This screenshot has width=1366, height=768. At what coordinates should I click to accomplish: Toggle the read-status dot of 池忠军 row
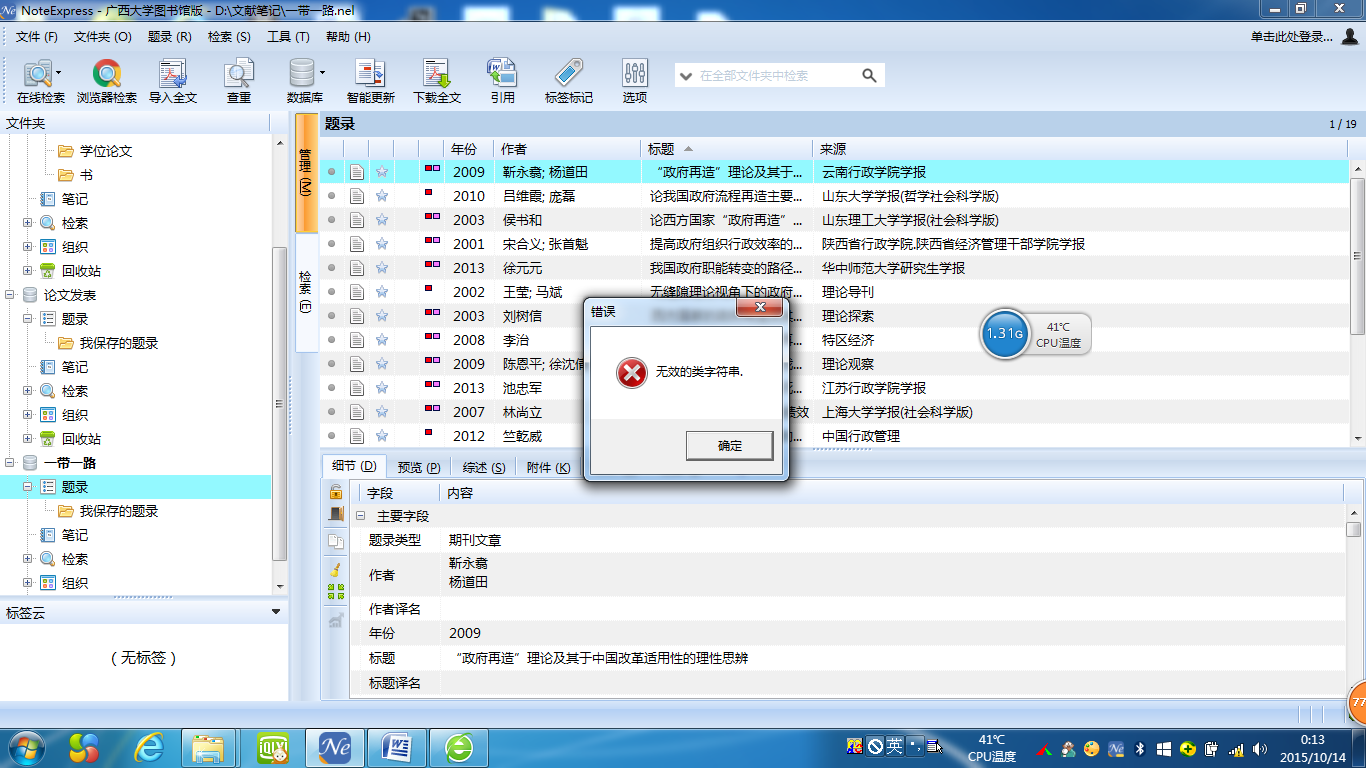[332, 388]
